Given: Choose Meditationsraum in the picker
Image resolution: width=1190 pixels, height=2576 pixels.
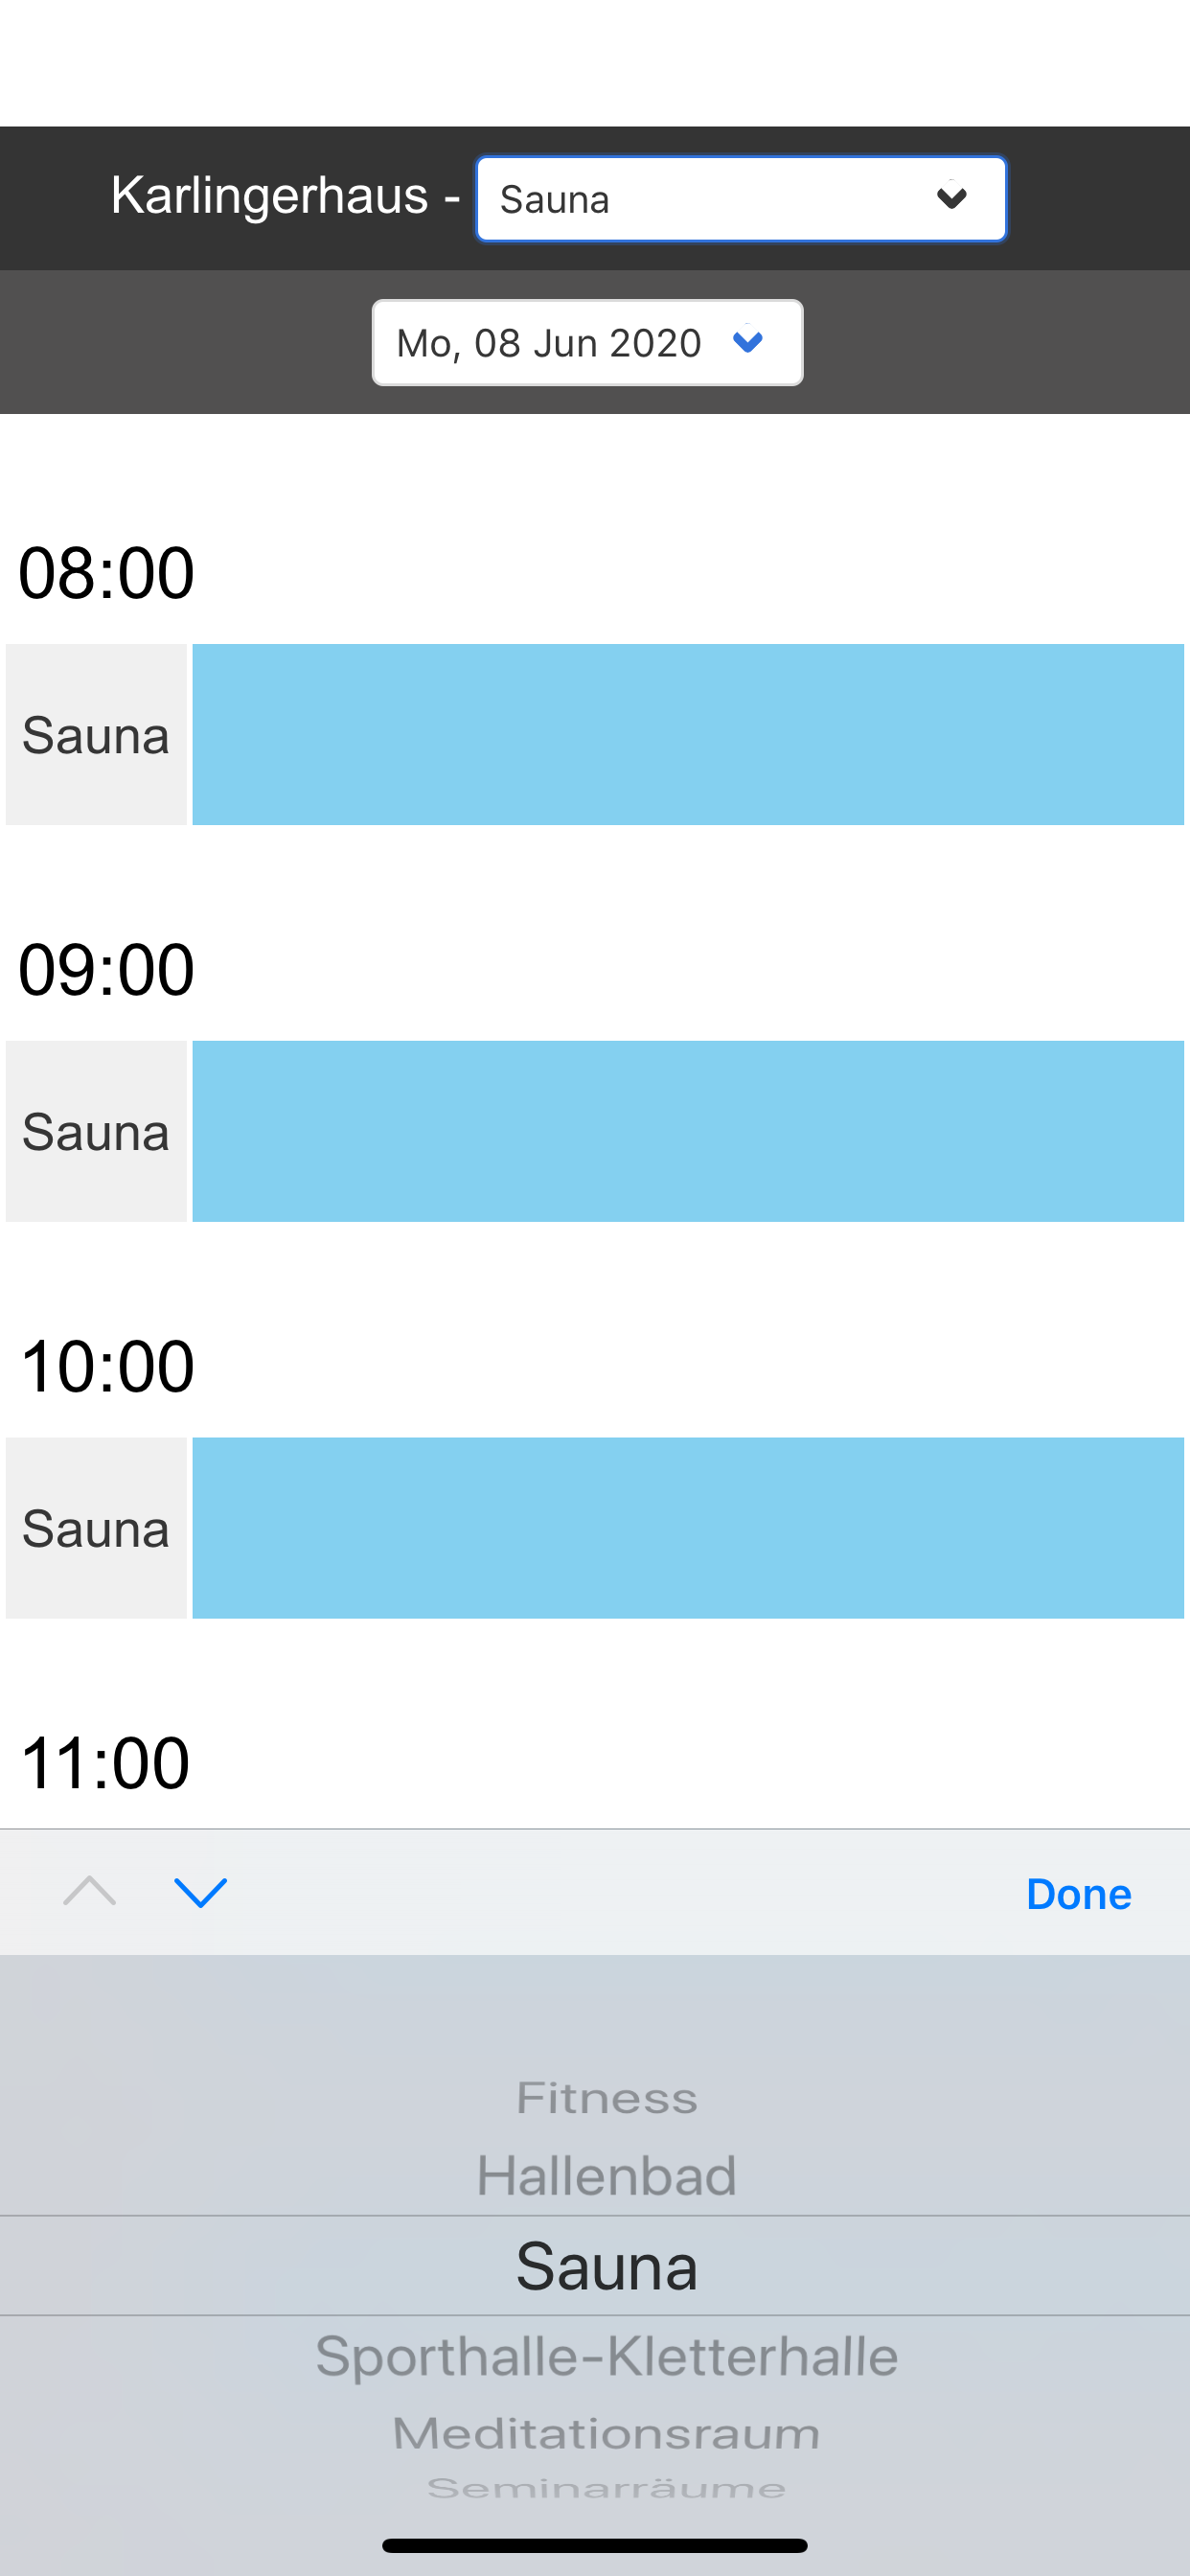Looking at the screenshot, I should coord(606,2434).
